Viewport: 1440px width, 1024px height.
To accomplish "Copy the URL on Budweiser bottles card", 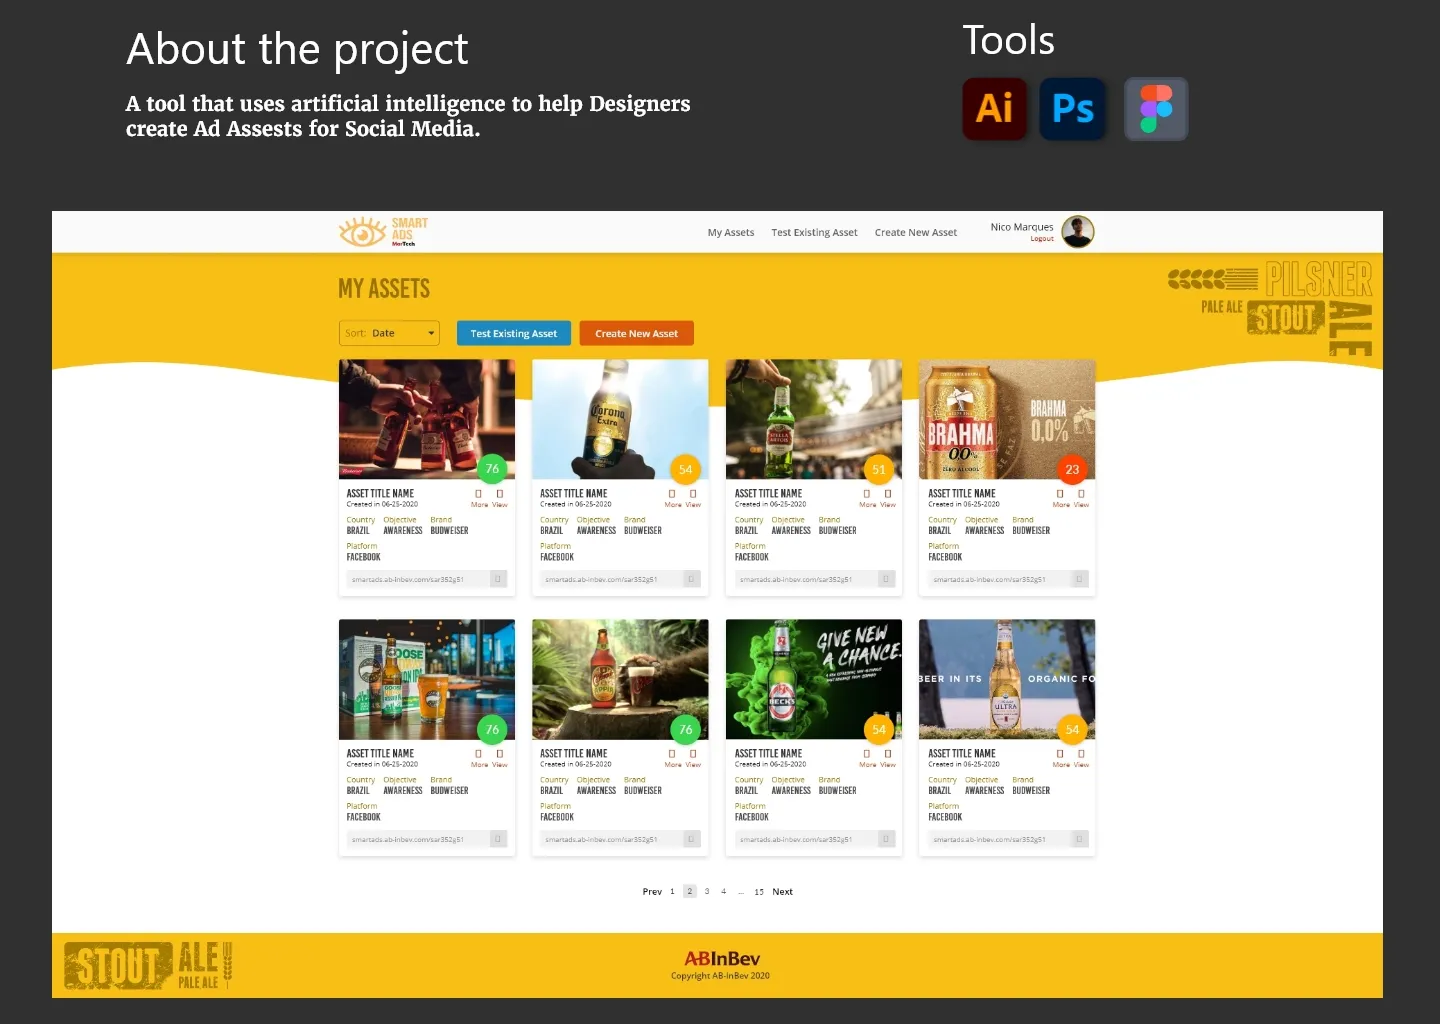I will [x=498, y=579].
